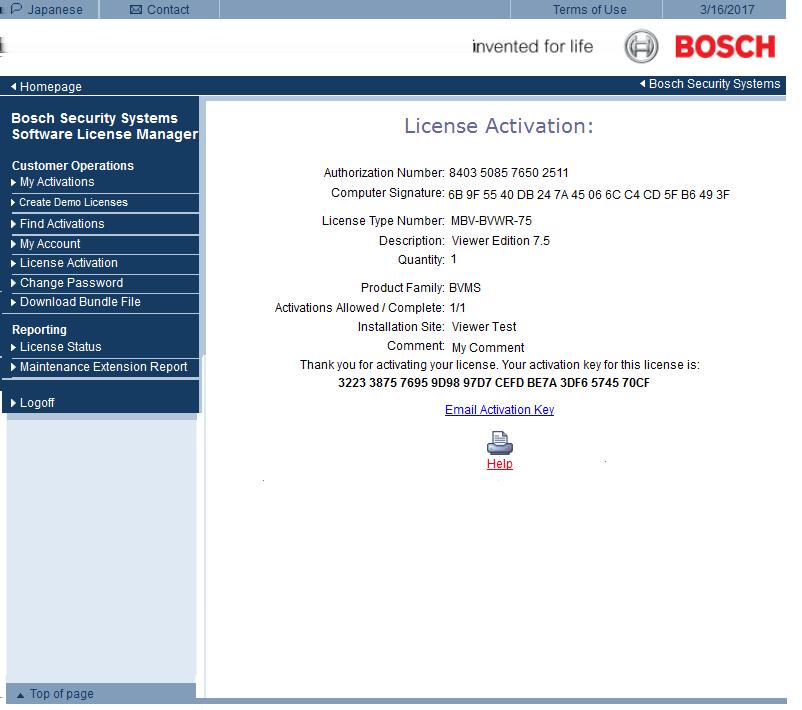Open Download Bundle File

(x=80, y=302)
